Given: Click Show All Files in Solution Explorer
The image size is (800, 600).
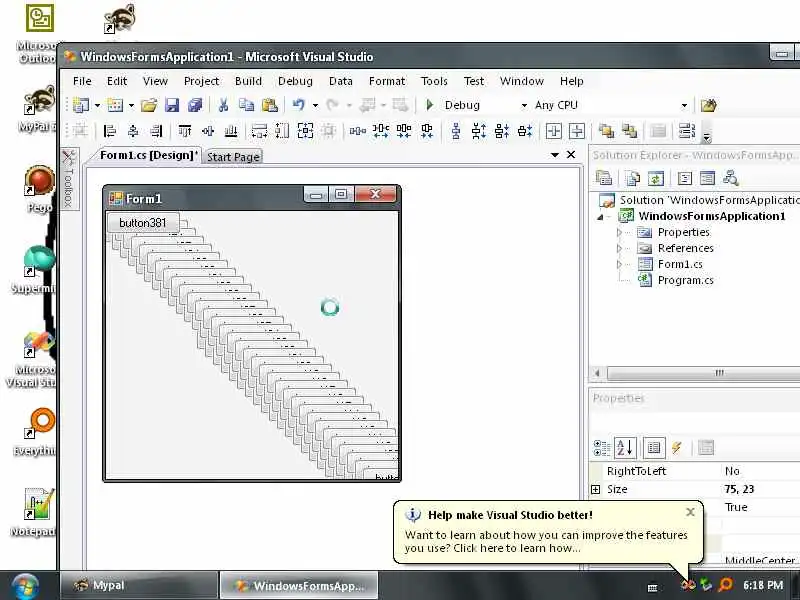Looking at the screenshot, I should click(x=633, y=178).
